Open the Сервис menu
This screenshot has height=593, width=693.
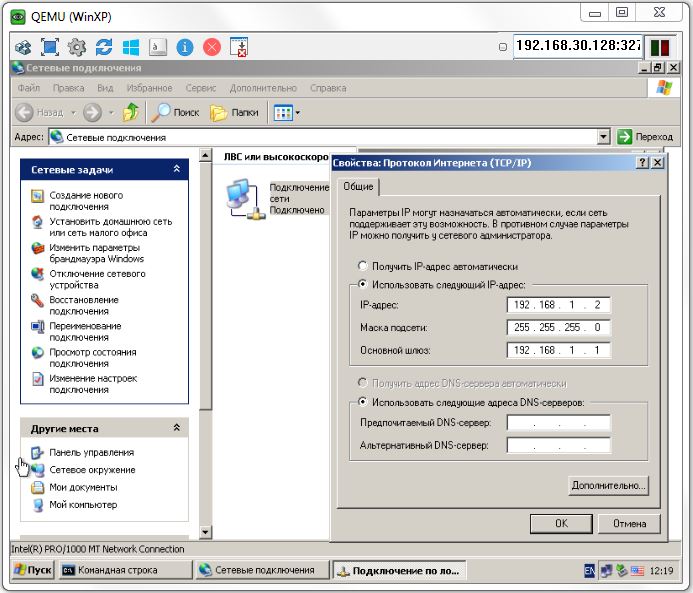pos(201,88)
